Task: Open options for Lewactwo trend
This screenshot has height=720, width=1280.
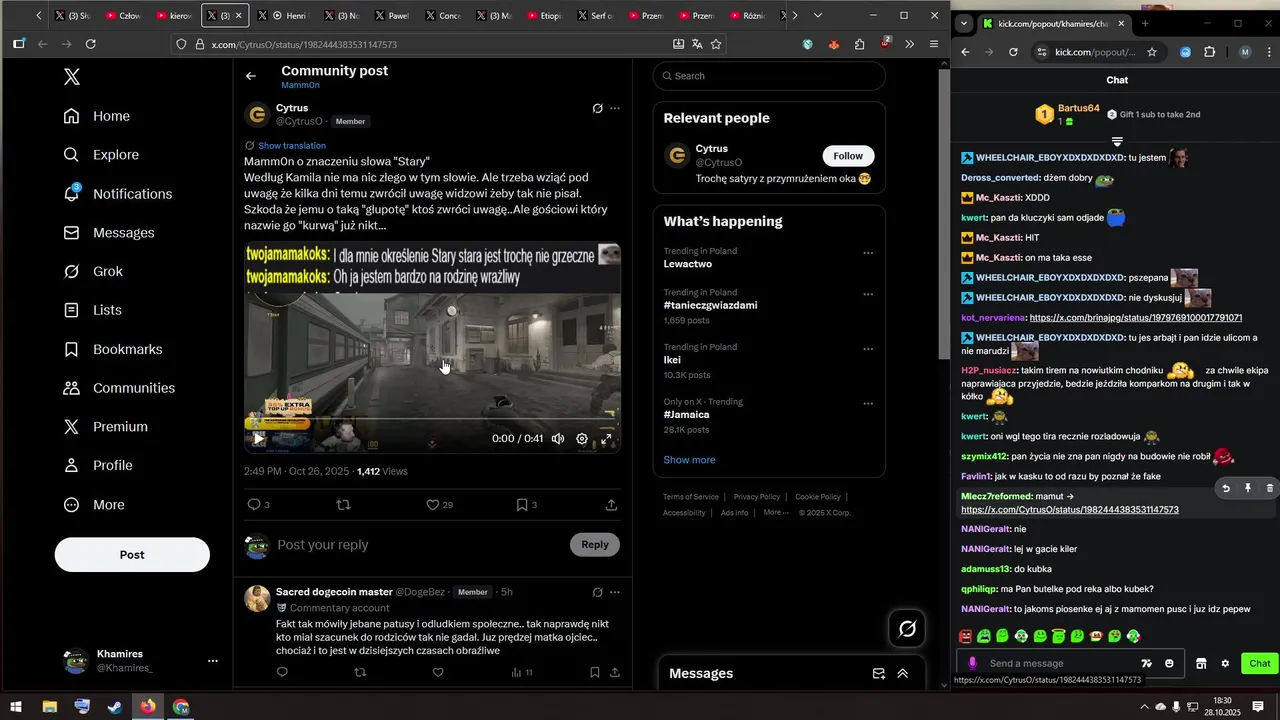Action: [x=868, y=254]
